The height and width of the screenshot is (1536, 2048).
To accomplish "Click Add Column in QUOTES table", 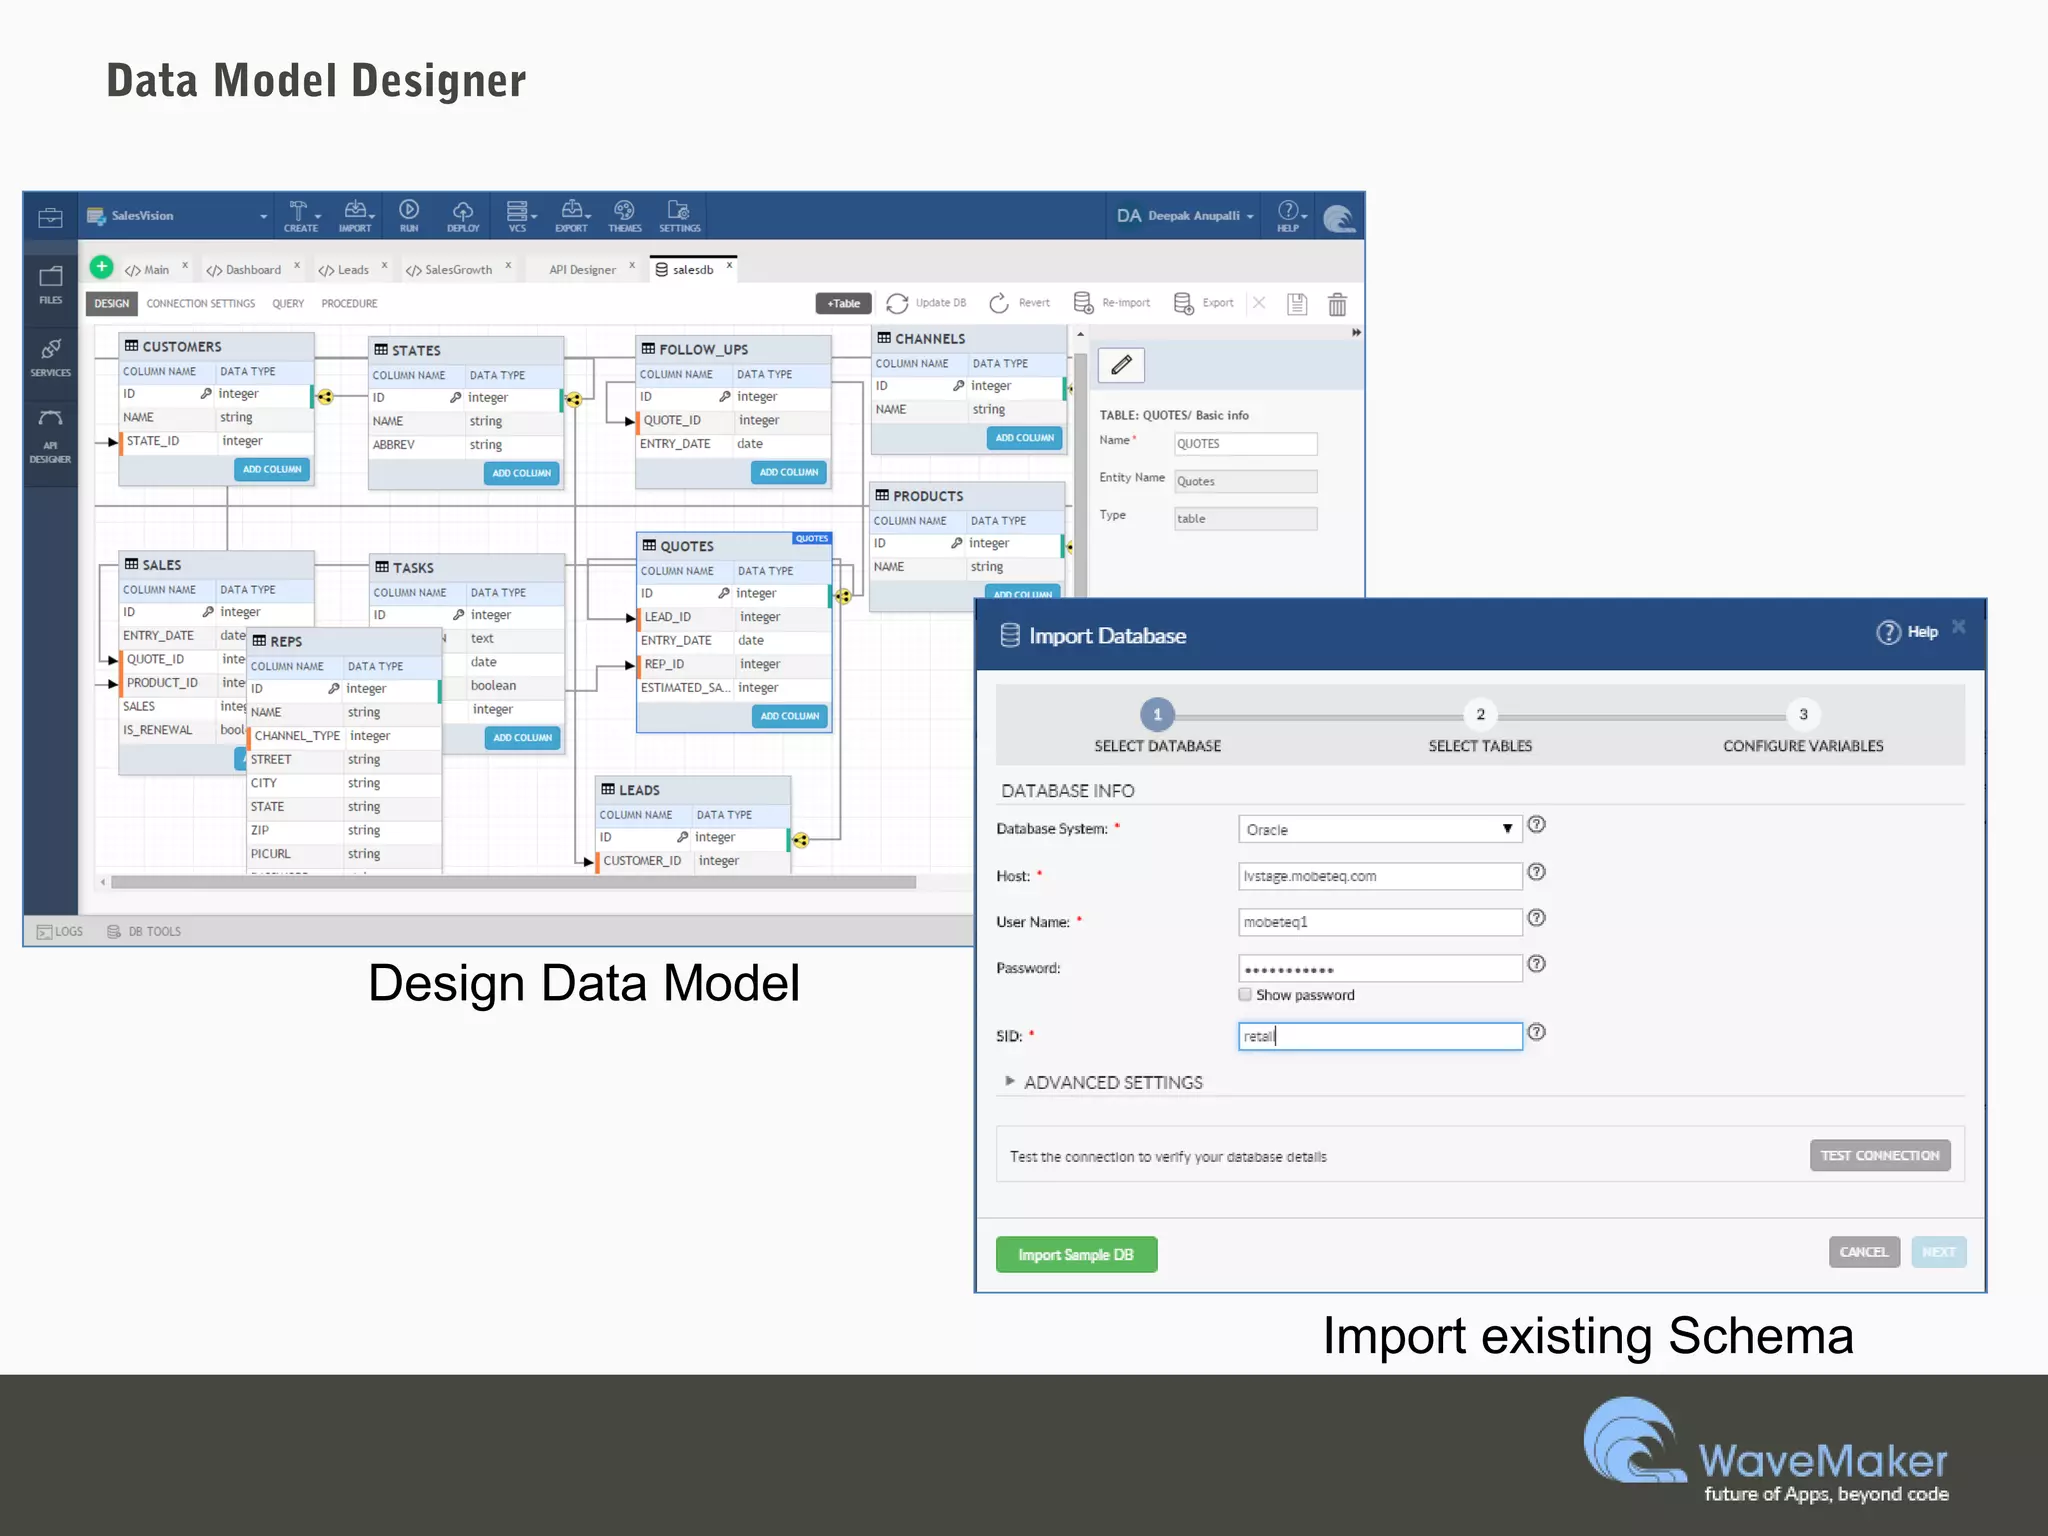I will [x=790, y=716].
